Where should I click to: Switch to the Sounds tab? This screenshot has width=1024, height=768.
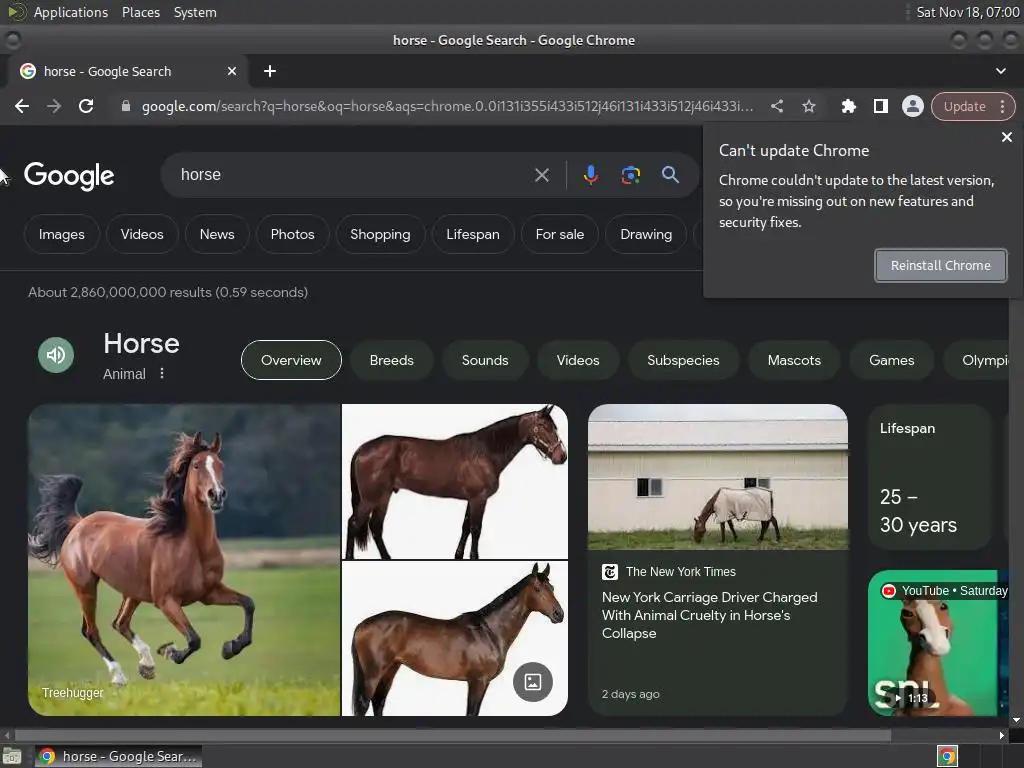485,360
